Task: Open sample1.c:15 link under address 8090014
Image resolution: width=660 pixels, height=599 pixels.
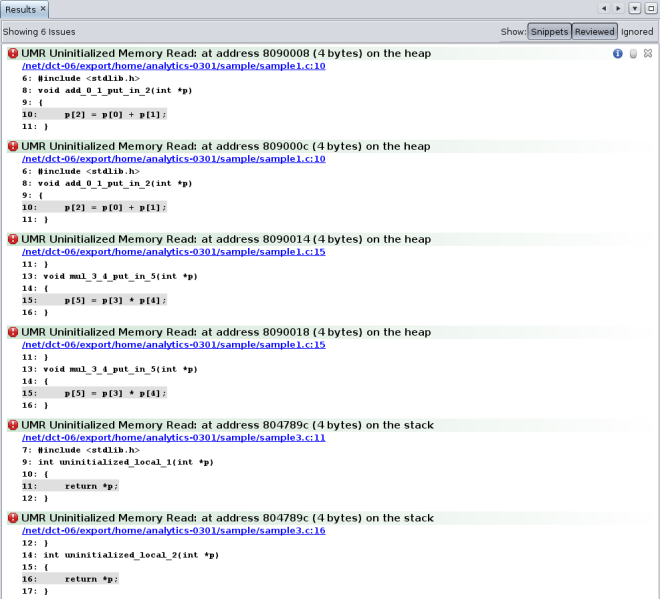Action: coord(174,252)
